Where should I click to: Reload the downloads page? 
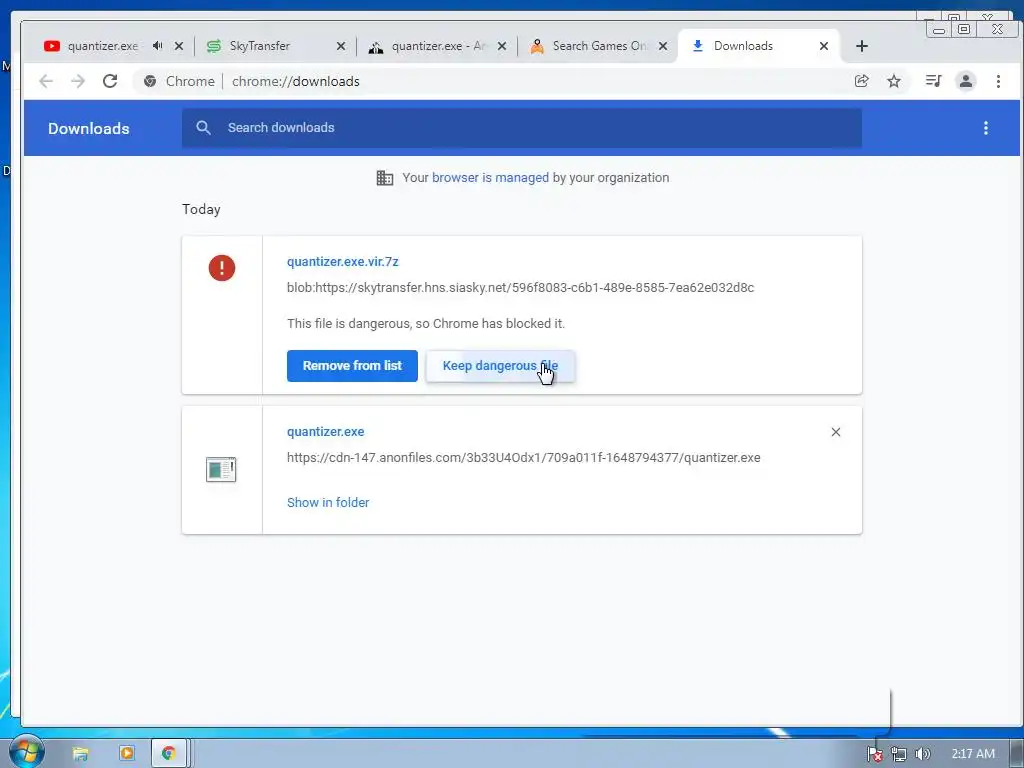(110, 81)
